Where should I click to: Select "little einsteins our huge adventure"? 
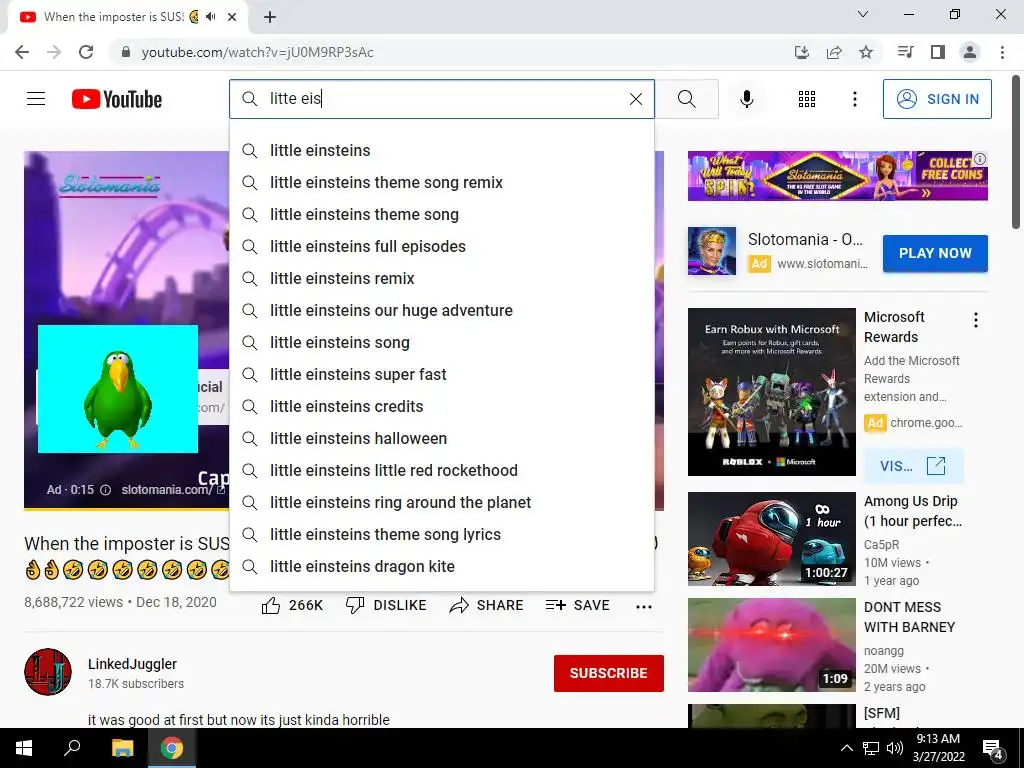click(441, 310)
